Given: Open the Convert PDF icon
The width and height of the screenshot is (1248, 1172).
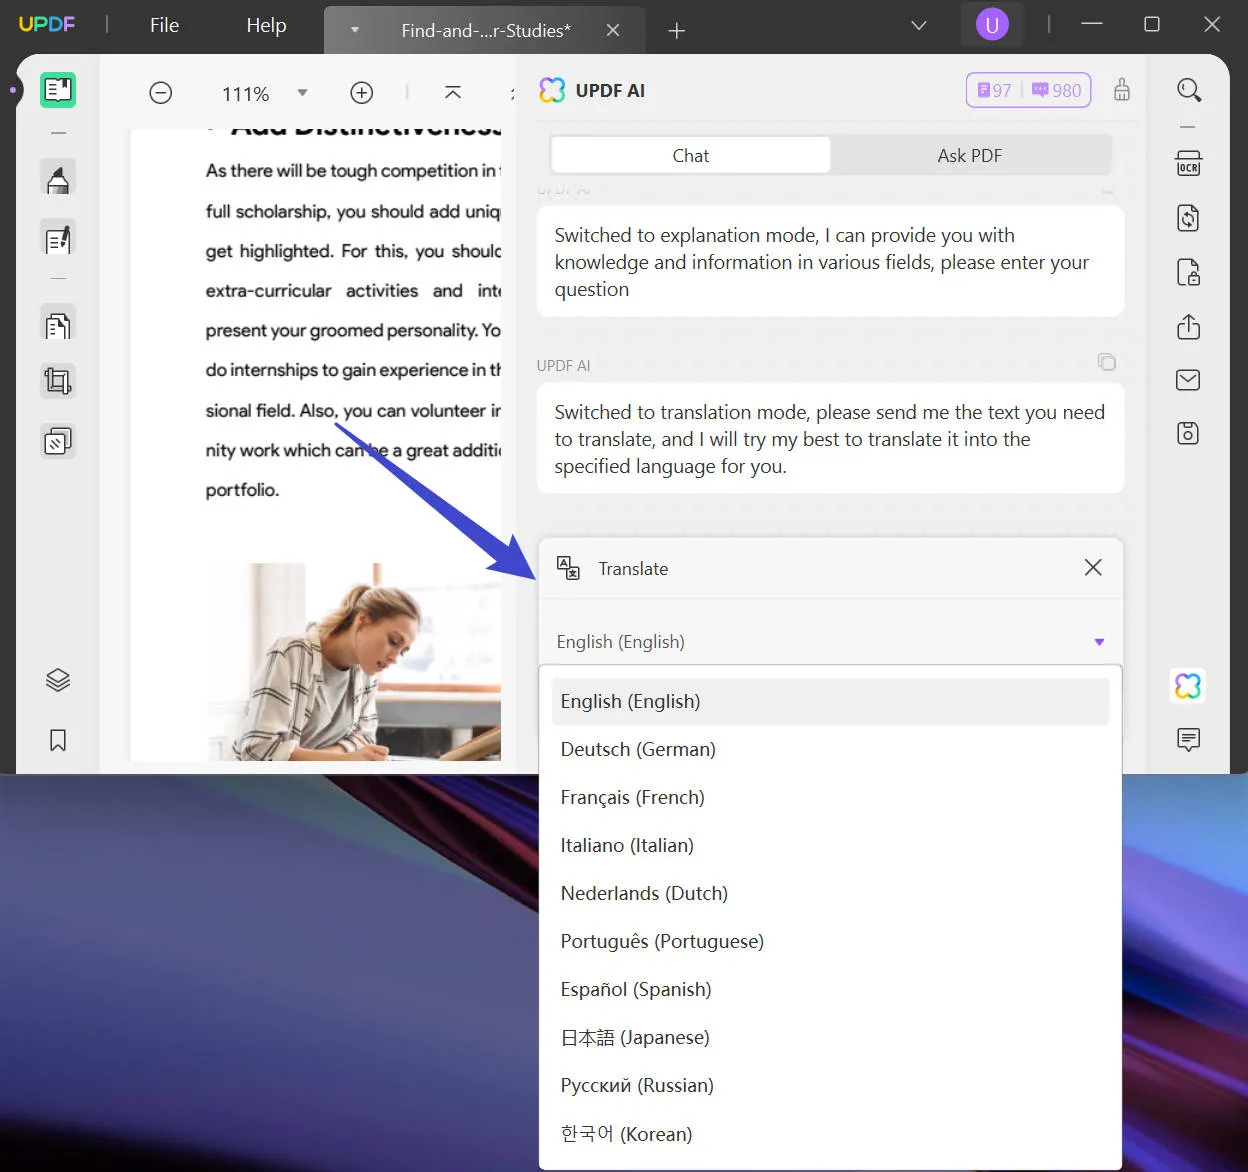Looking at the screenshot, I should [x=1188, y=218].
